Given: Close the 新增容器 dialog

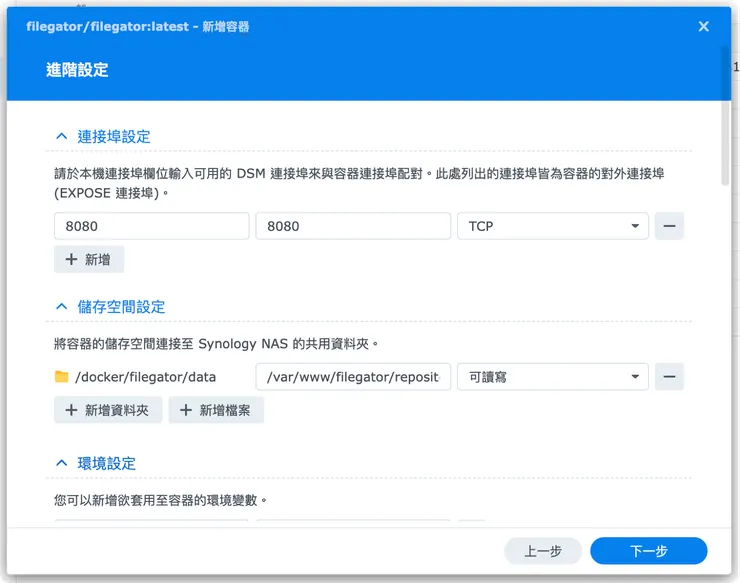Looking at the screenshot, I should 703,26.
